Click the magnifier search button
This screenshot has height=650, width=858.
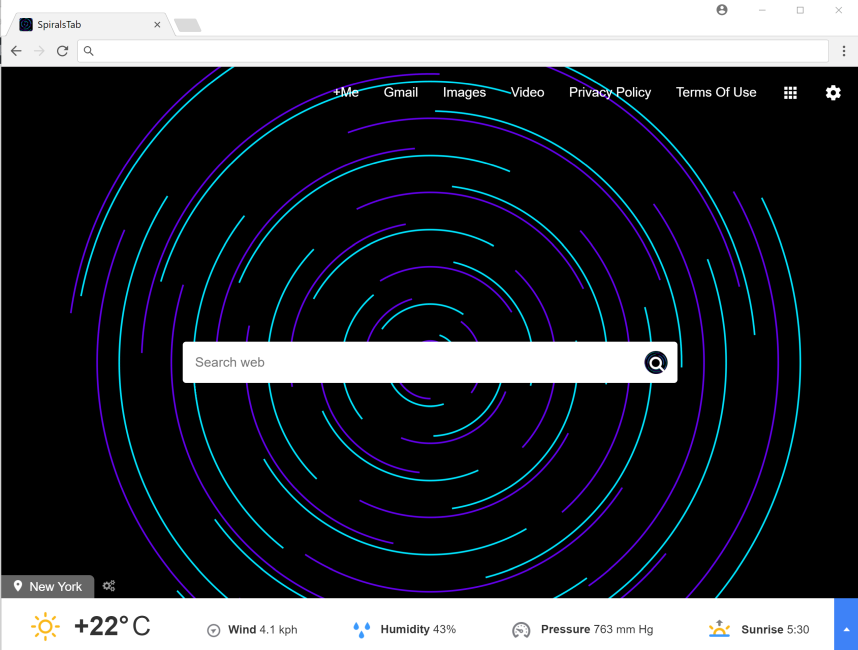click(x=656, y=362)
